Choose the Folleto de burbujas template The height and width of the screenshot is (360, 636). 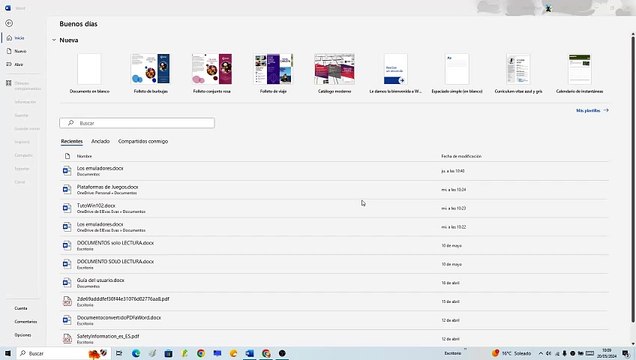(150, 73)
